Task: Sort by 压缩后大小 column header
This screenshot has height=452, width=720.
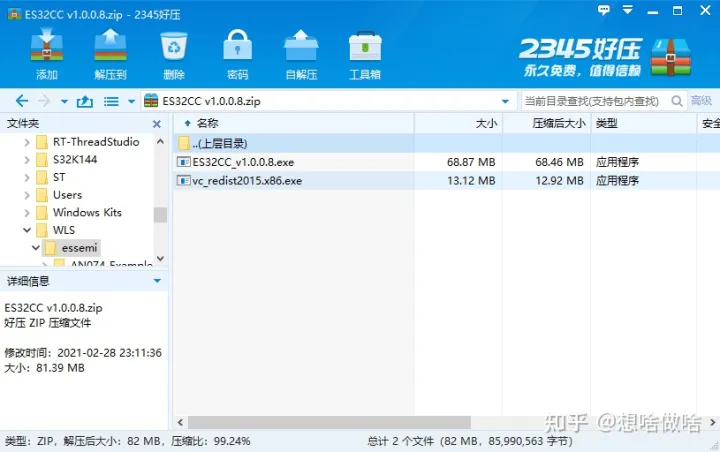Action: tap(546, 123)
